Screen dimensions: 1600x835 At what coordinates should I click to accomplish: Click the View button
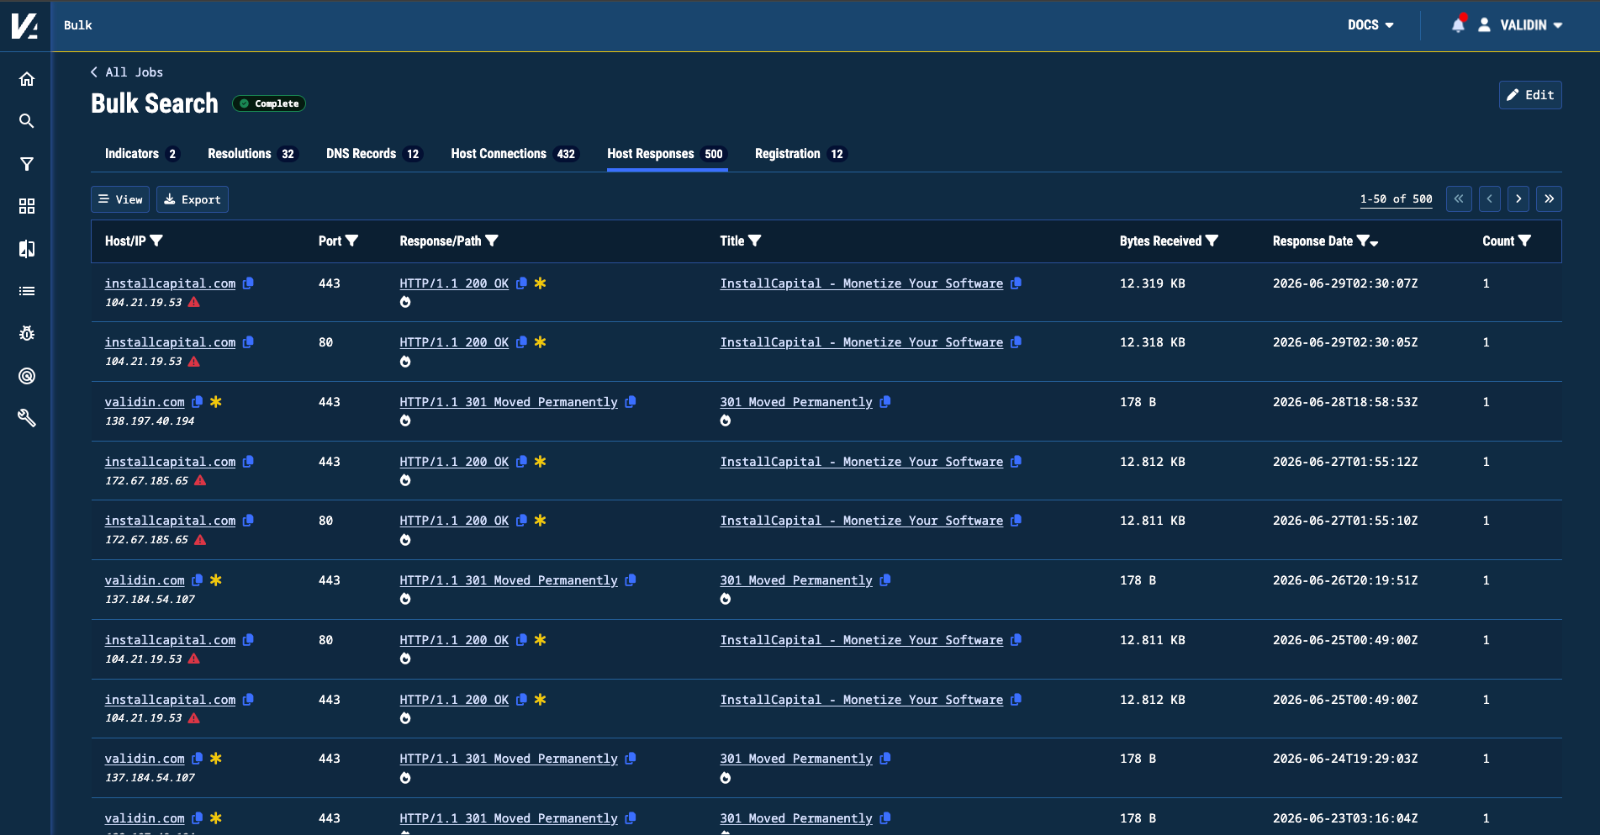120,199
